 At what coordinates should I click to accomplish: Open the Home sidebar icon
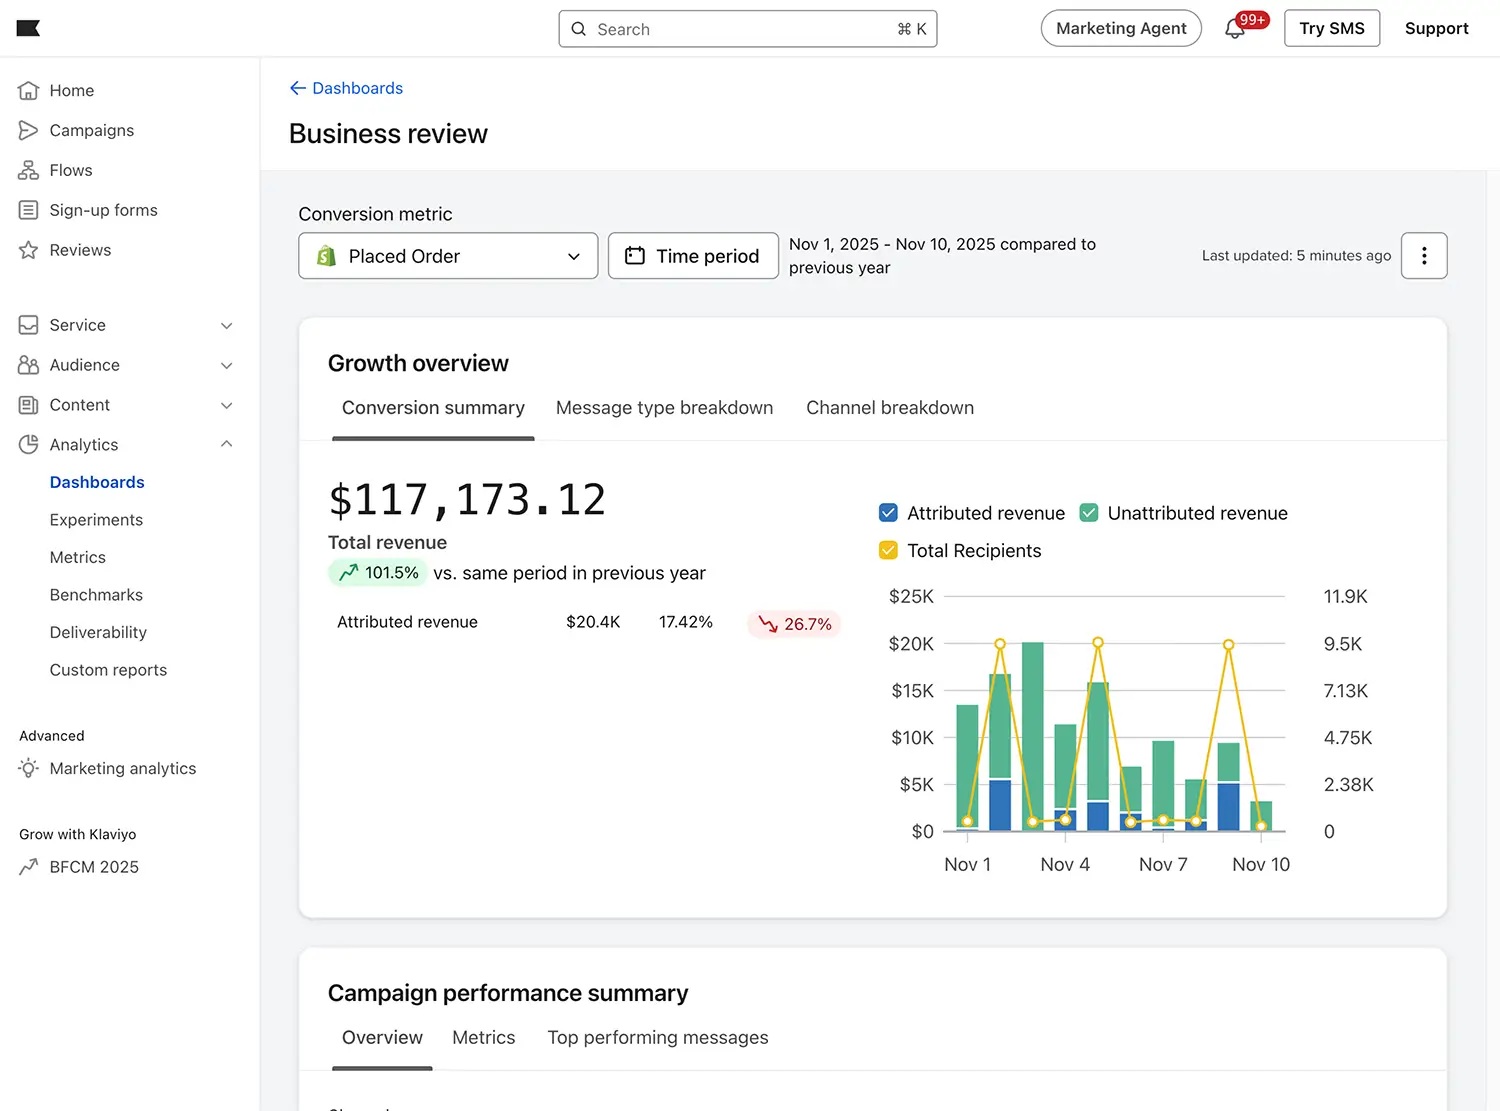click(x=29, y=90)
